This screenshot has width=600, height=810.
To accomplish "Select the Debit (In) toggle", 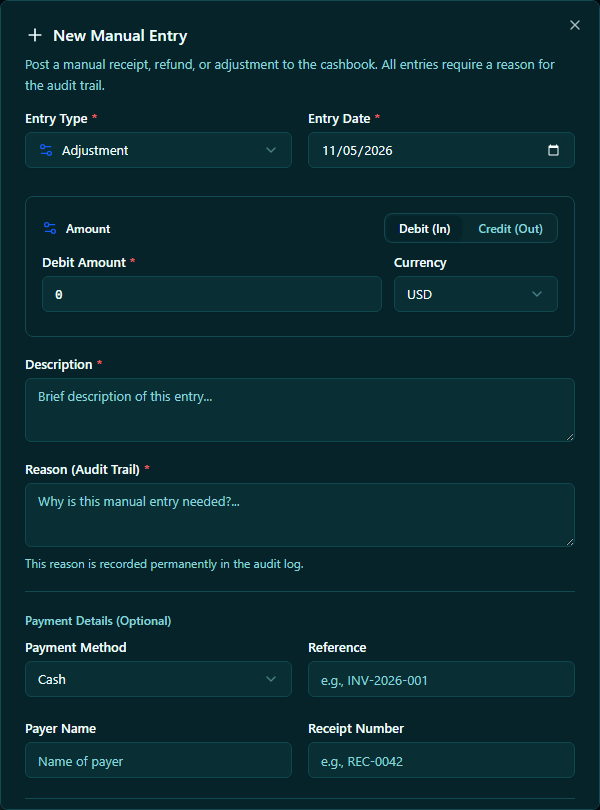I will point(424,228).
